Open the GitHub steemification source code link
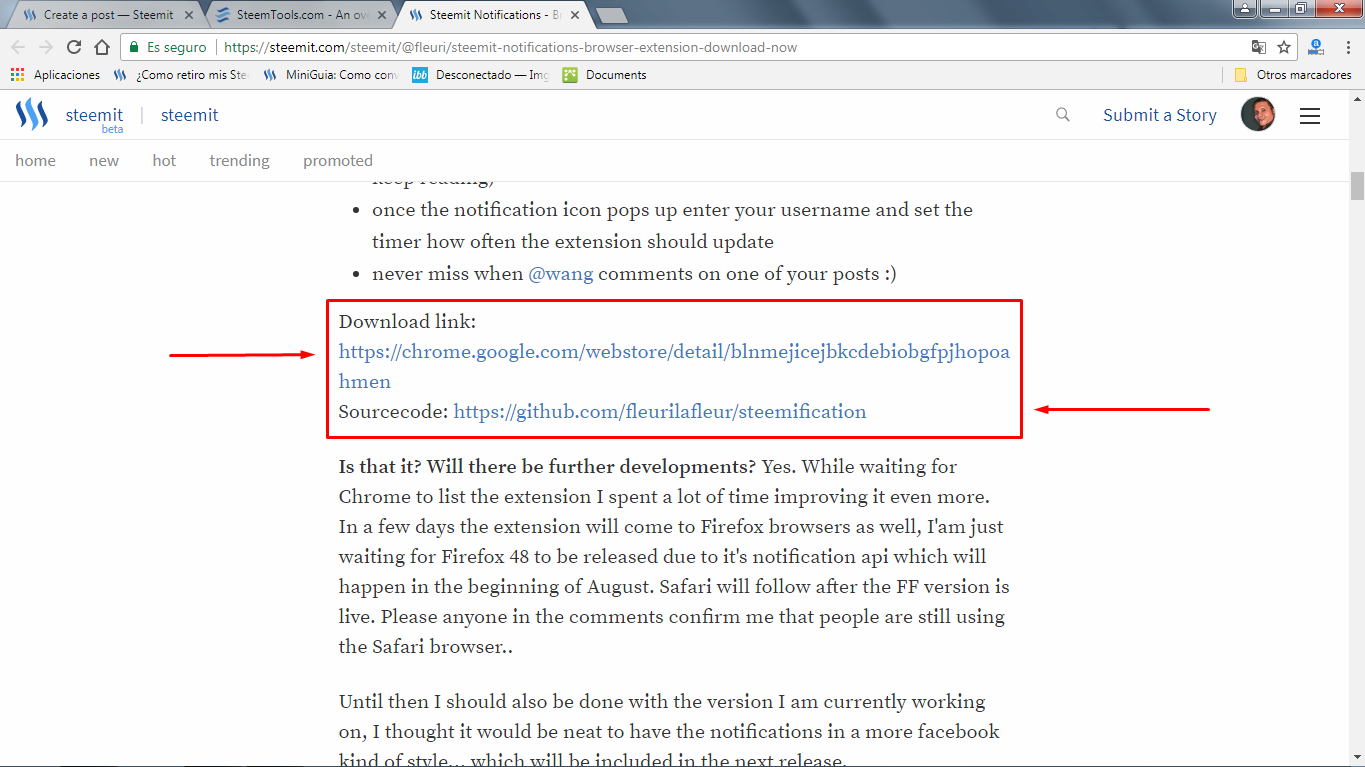 tap(660, 411)
